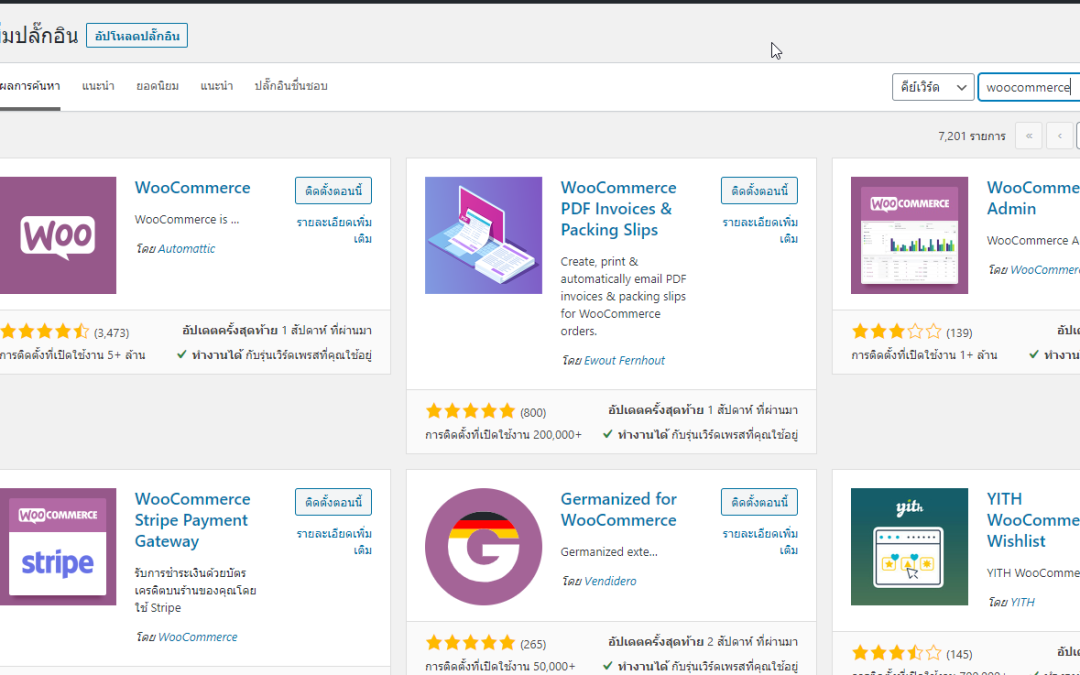Go to first page pagination button

(x=1028, y=136)
